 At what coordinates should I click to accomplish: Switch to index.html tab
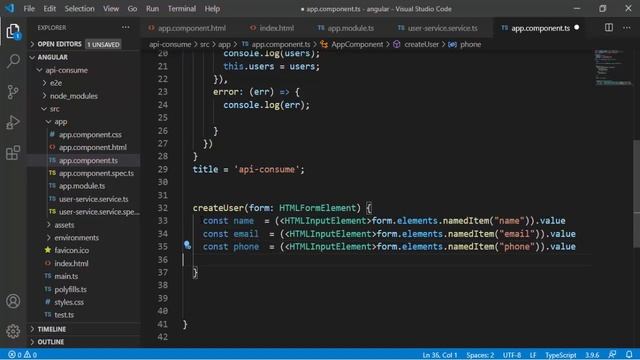(272, 28)
